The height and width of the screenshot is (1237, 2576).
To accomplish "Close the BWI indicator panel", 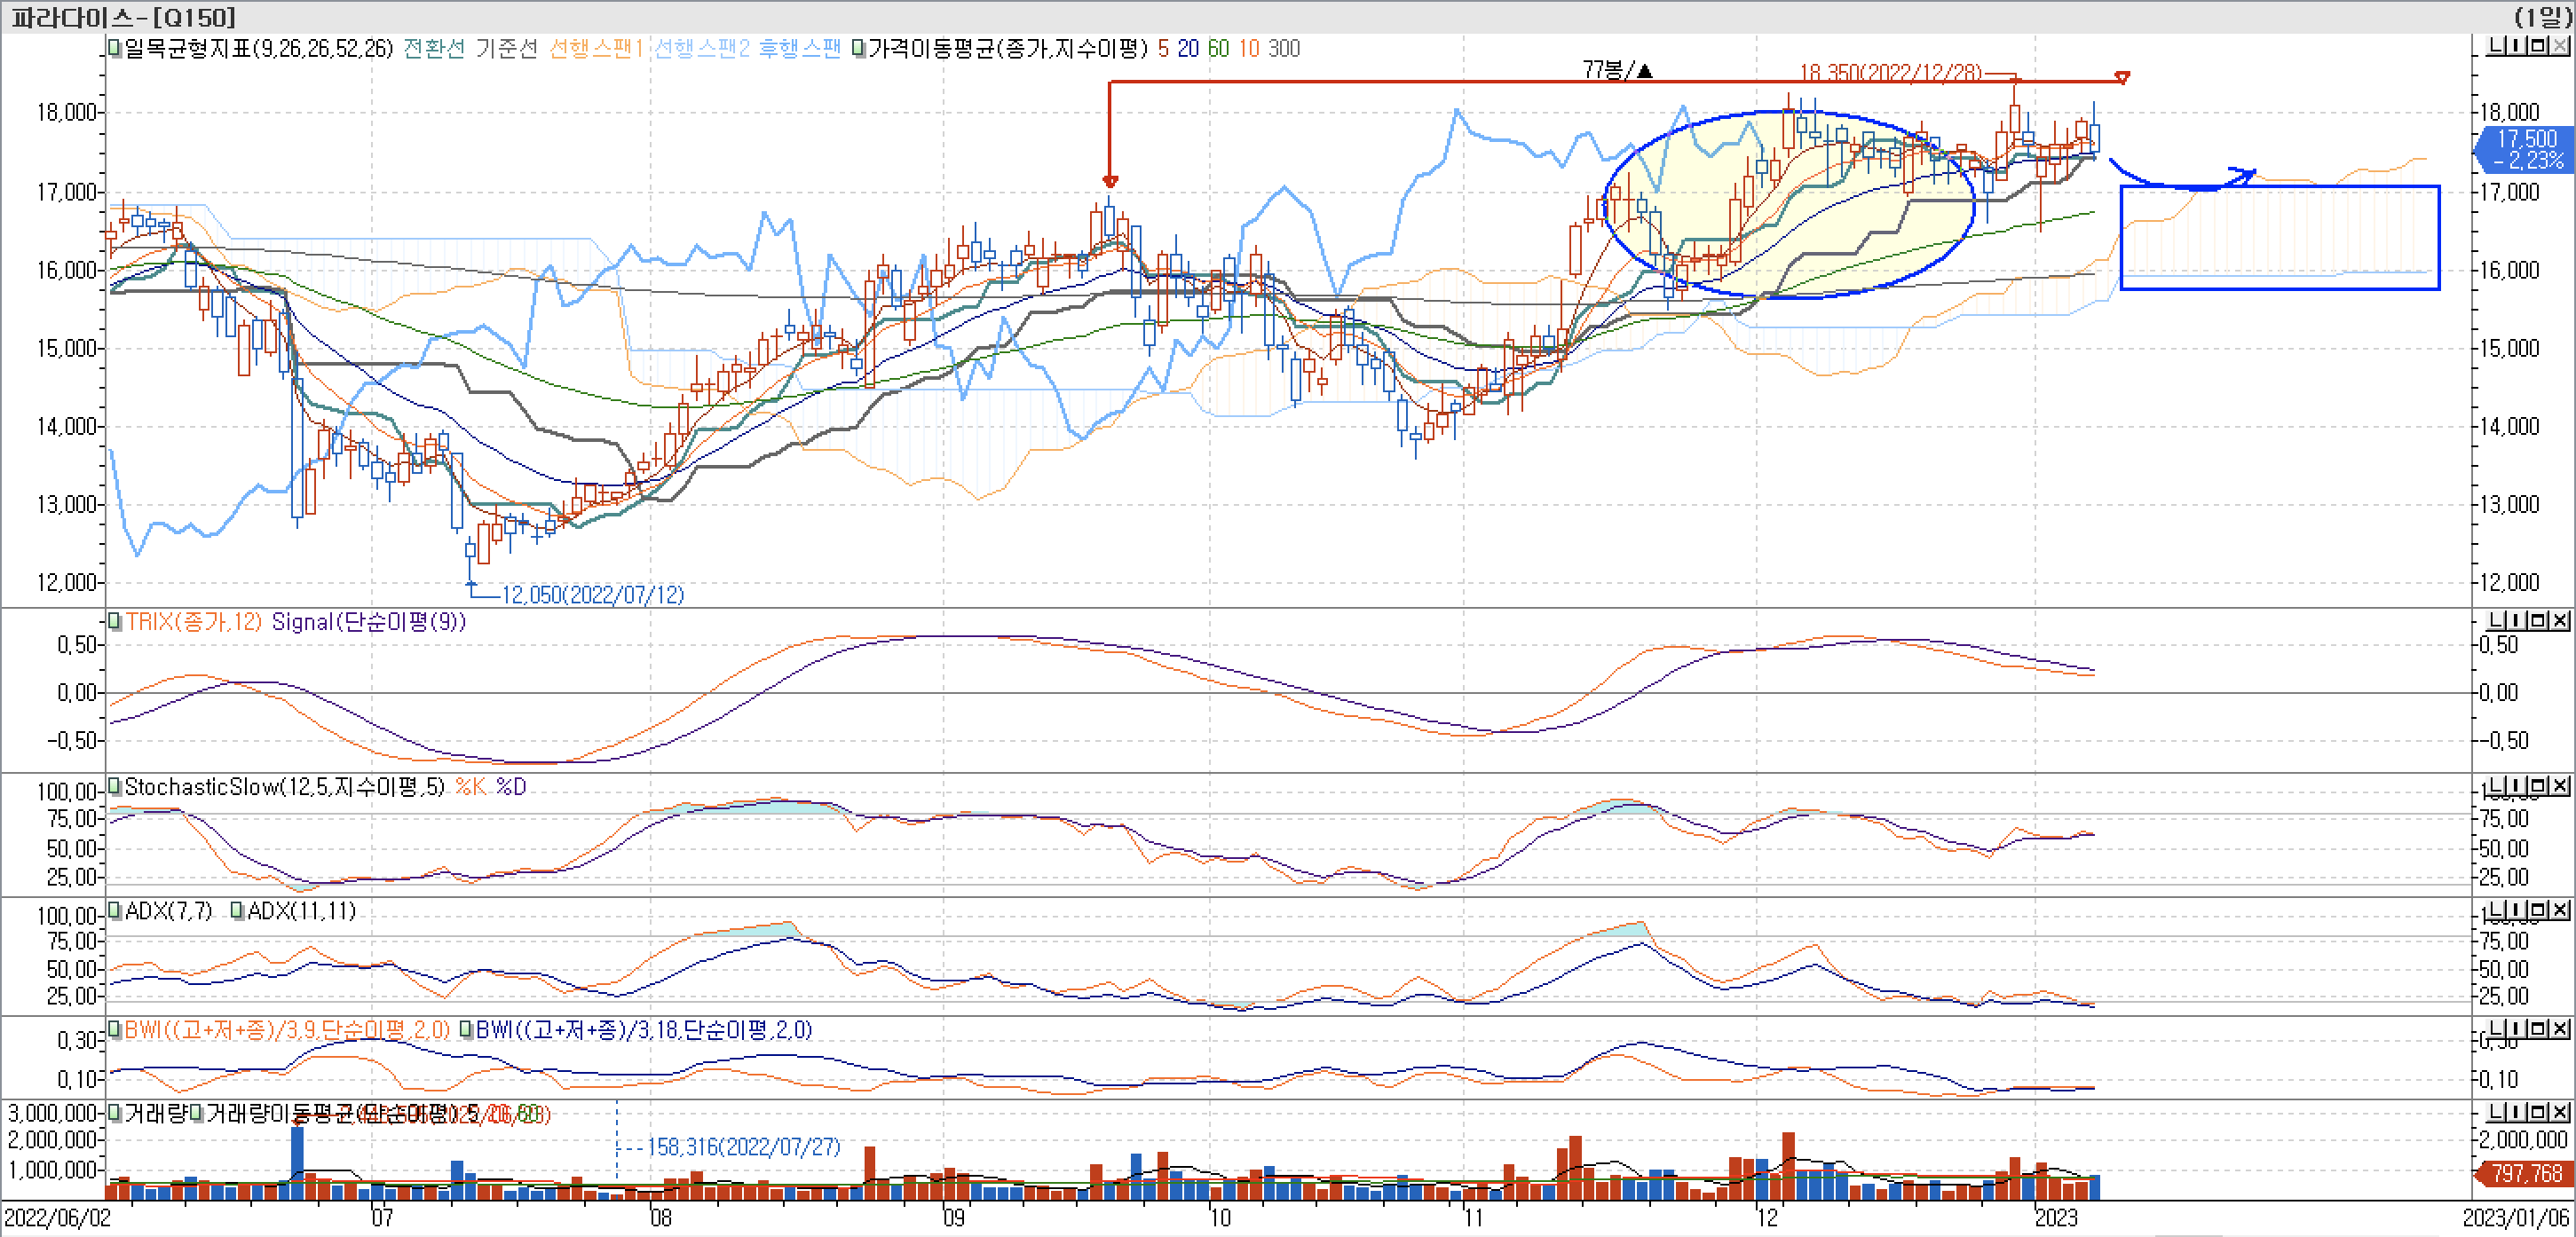I will tap(2561, 1029).
